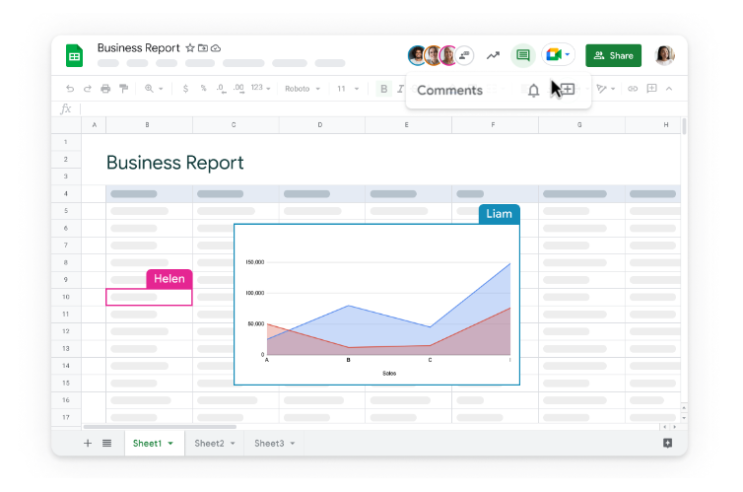Image resolution: width=743 pixels, height=492 pixels.
Task: Switch to the Sheet2 tab
Action: [214, 443]
